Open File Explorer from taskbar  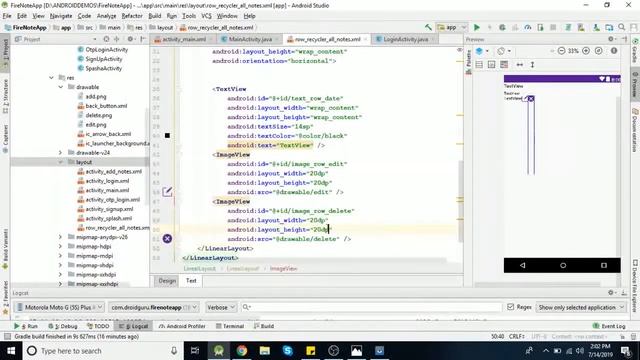(264, 351)
